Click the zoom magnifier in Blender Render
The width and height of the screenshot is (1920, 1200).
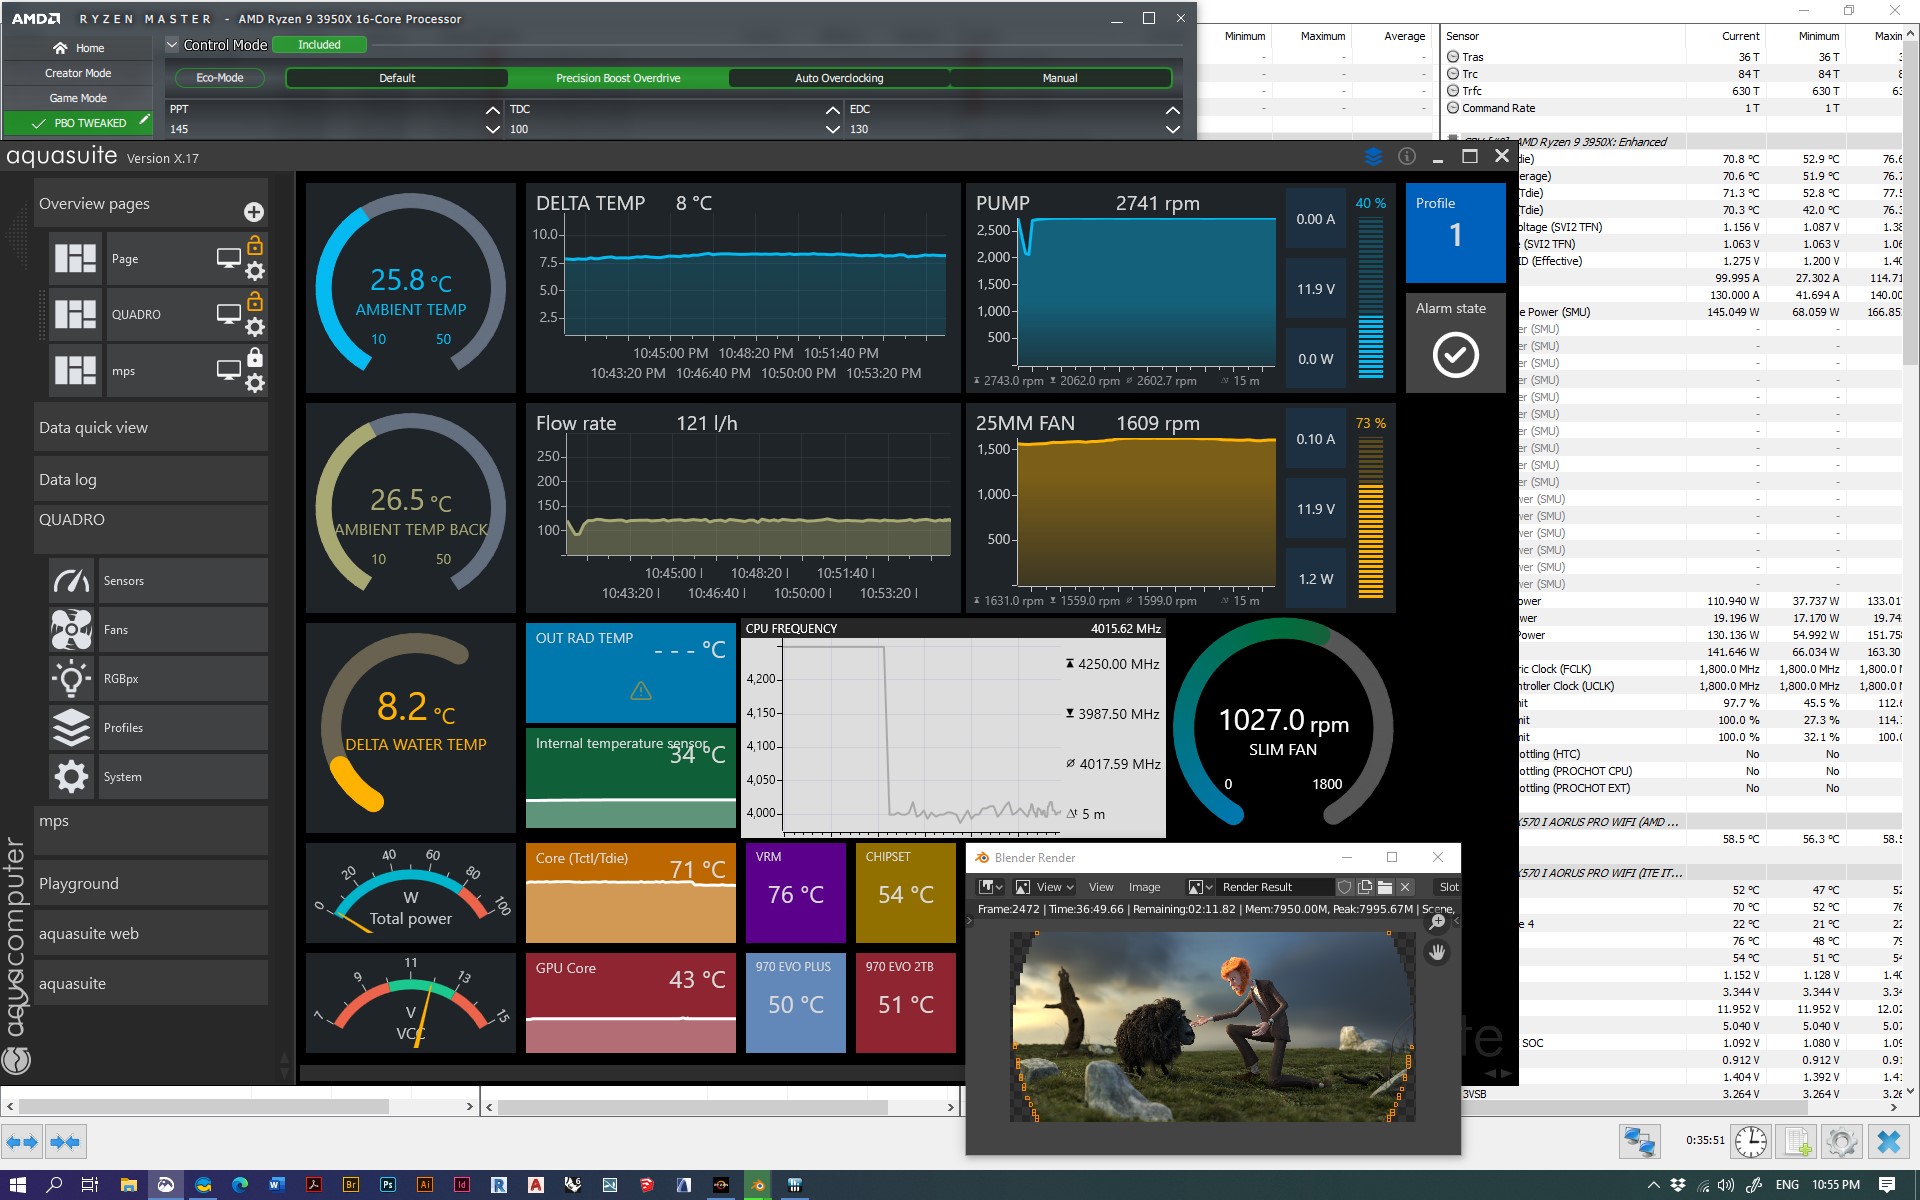click(1437, 922)
